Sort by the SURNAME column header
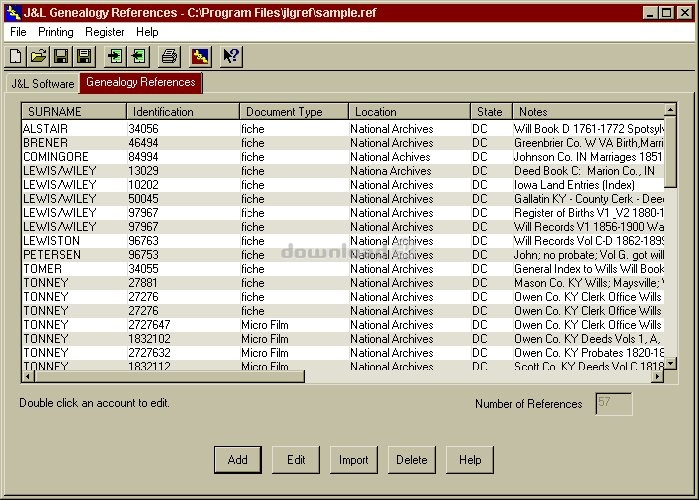 coord(74,112)
